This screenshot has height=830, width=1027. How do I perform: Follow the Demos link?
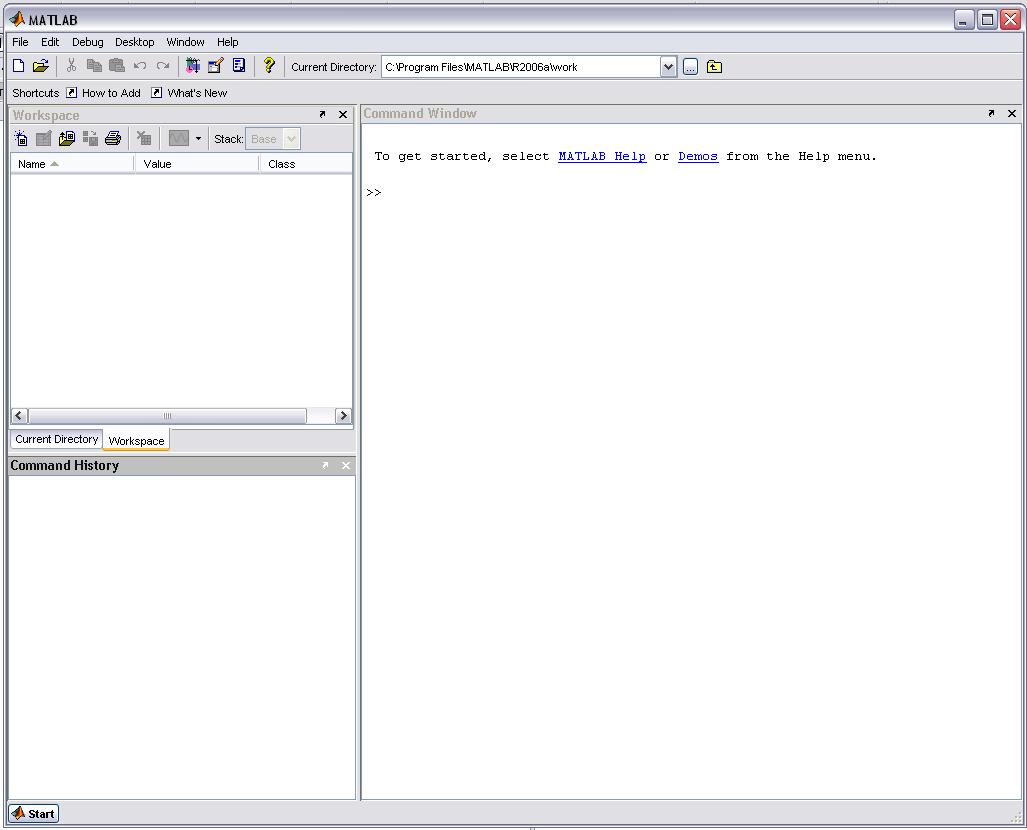(x=698, y=156)
